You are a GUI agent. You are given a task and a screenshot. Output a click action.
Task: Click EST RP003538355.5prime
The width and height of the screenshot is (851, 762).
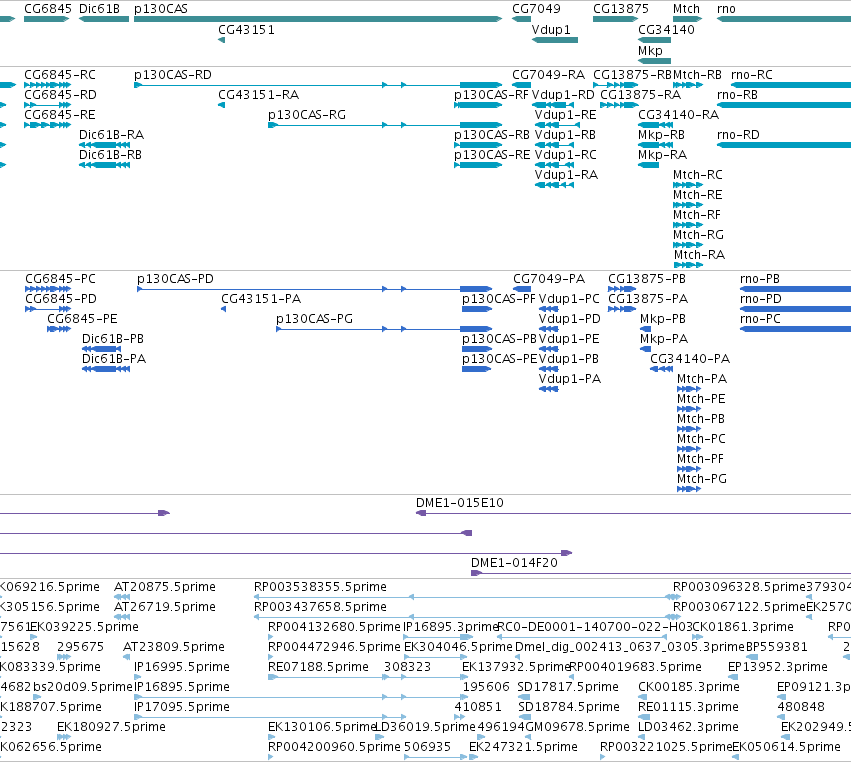coord(467,597)
